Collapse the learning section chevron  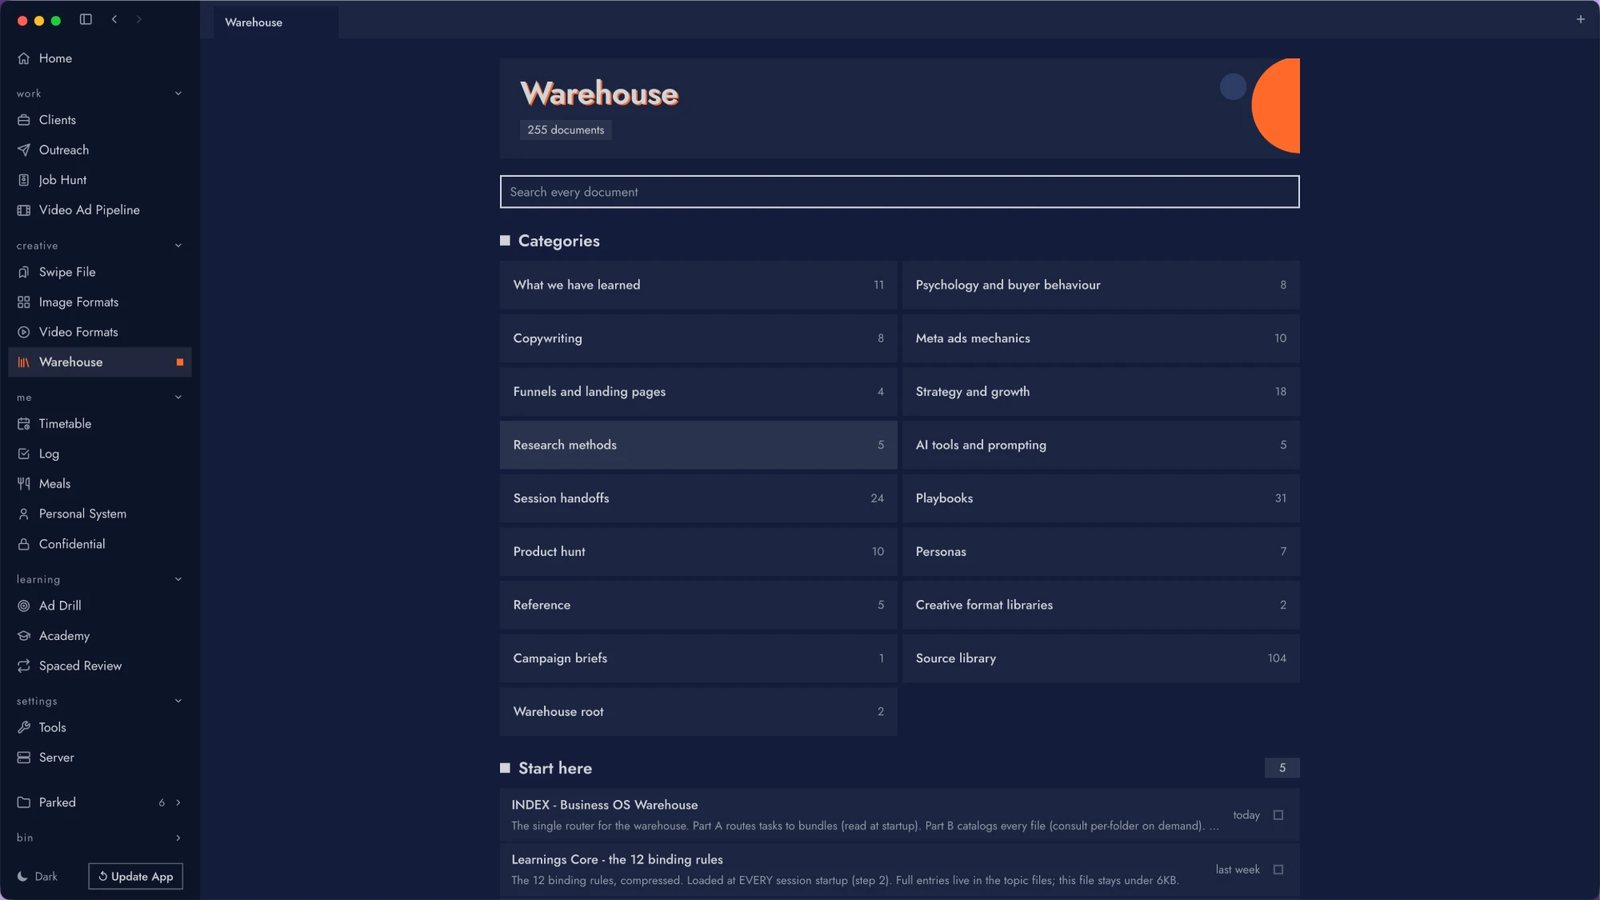(178, 580)
